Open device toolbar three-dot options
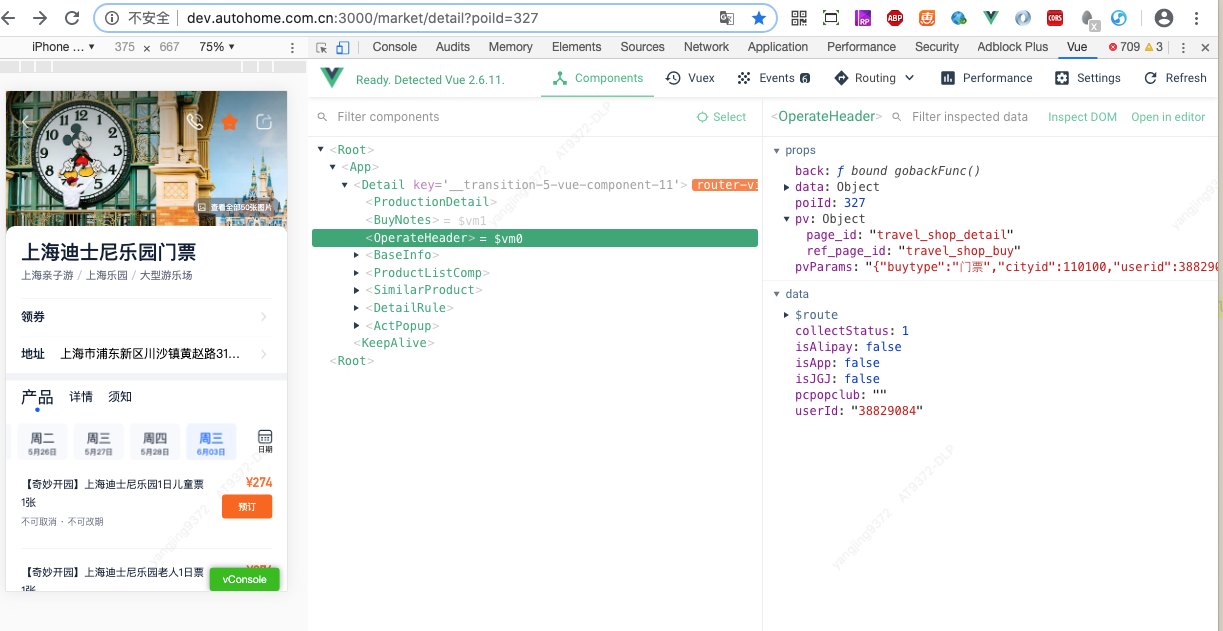Image resolution: width=1223 pixels, height=631 pixels. (292, 47)
